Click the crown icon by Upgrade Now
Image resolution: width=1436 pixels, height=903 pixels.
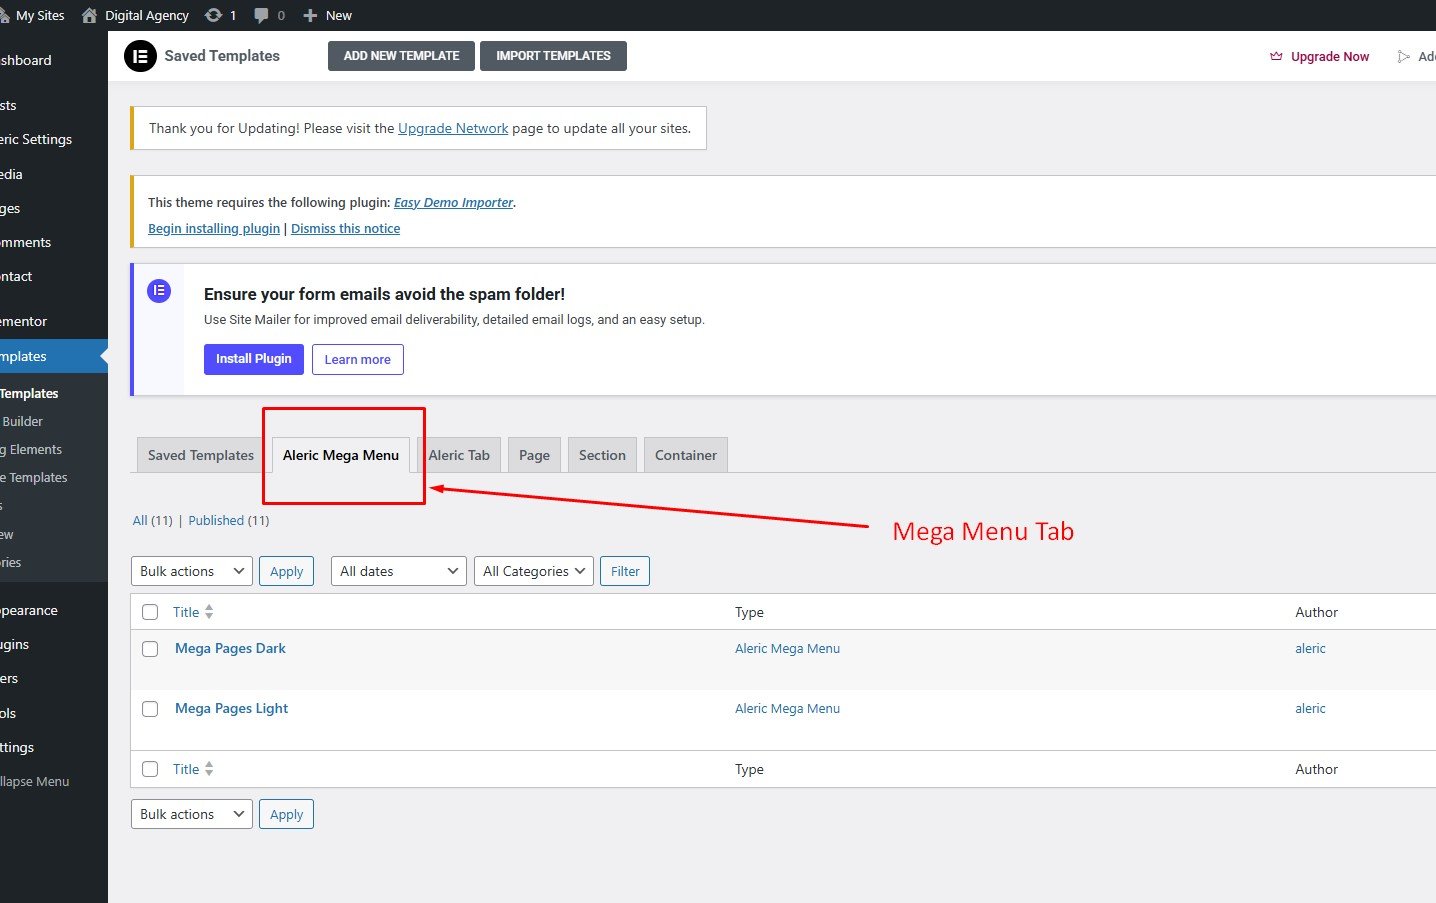click(1276, 56)
